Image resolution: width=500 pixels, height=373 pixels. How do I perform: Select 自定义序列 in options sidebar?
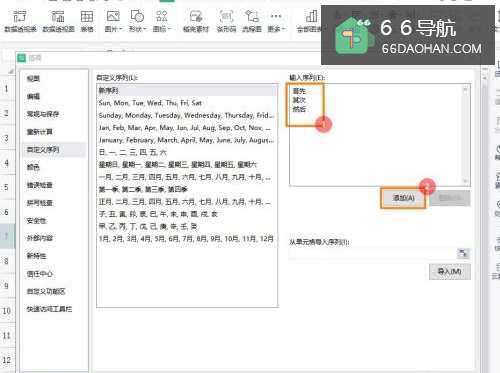click(x=43, y=150)
